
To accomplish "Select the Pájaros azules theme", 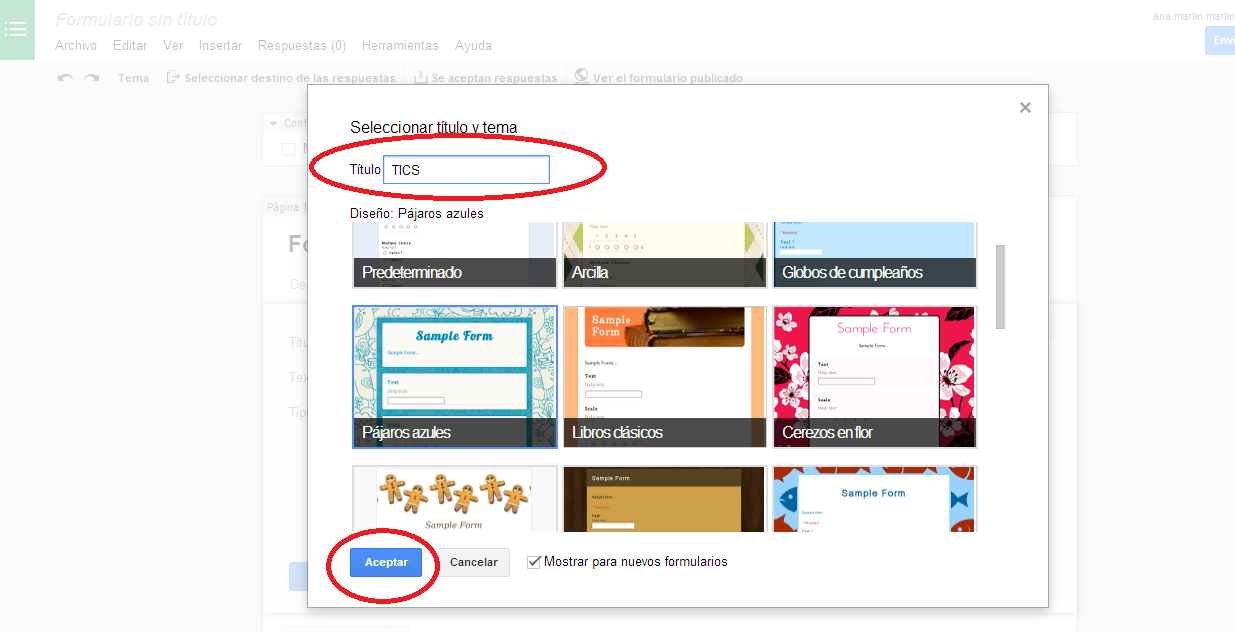I will click(x=455, y=377).
